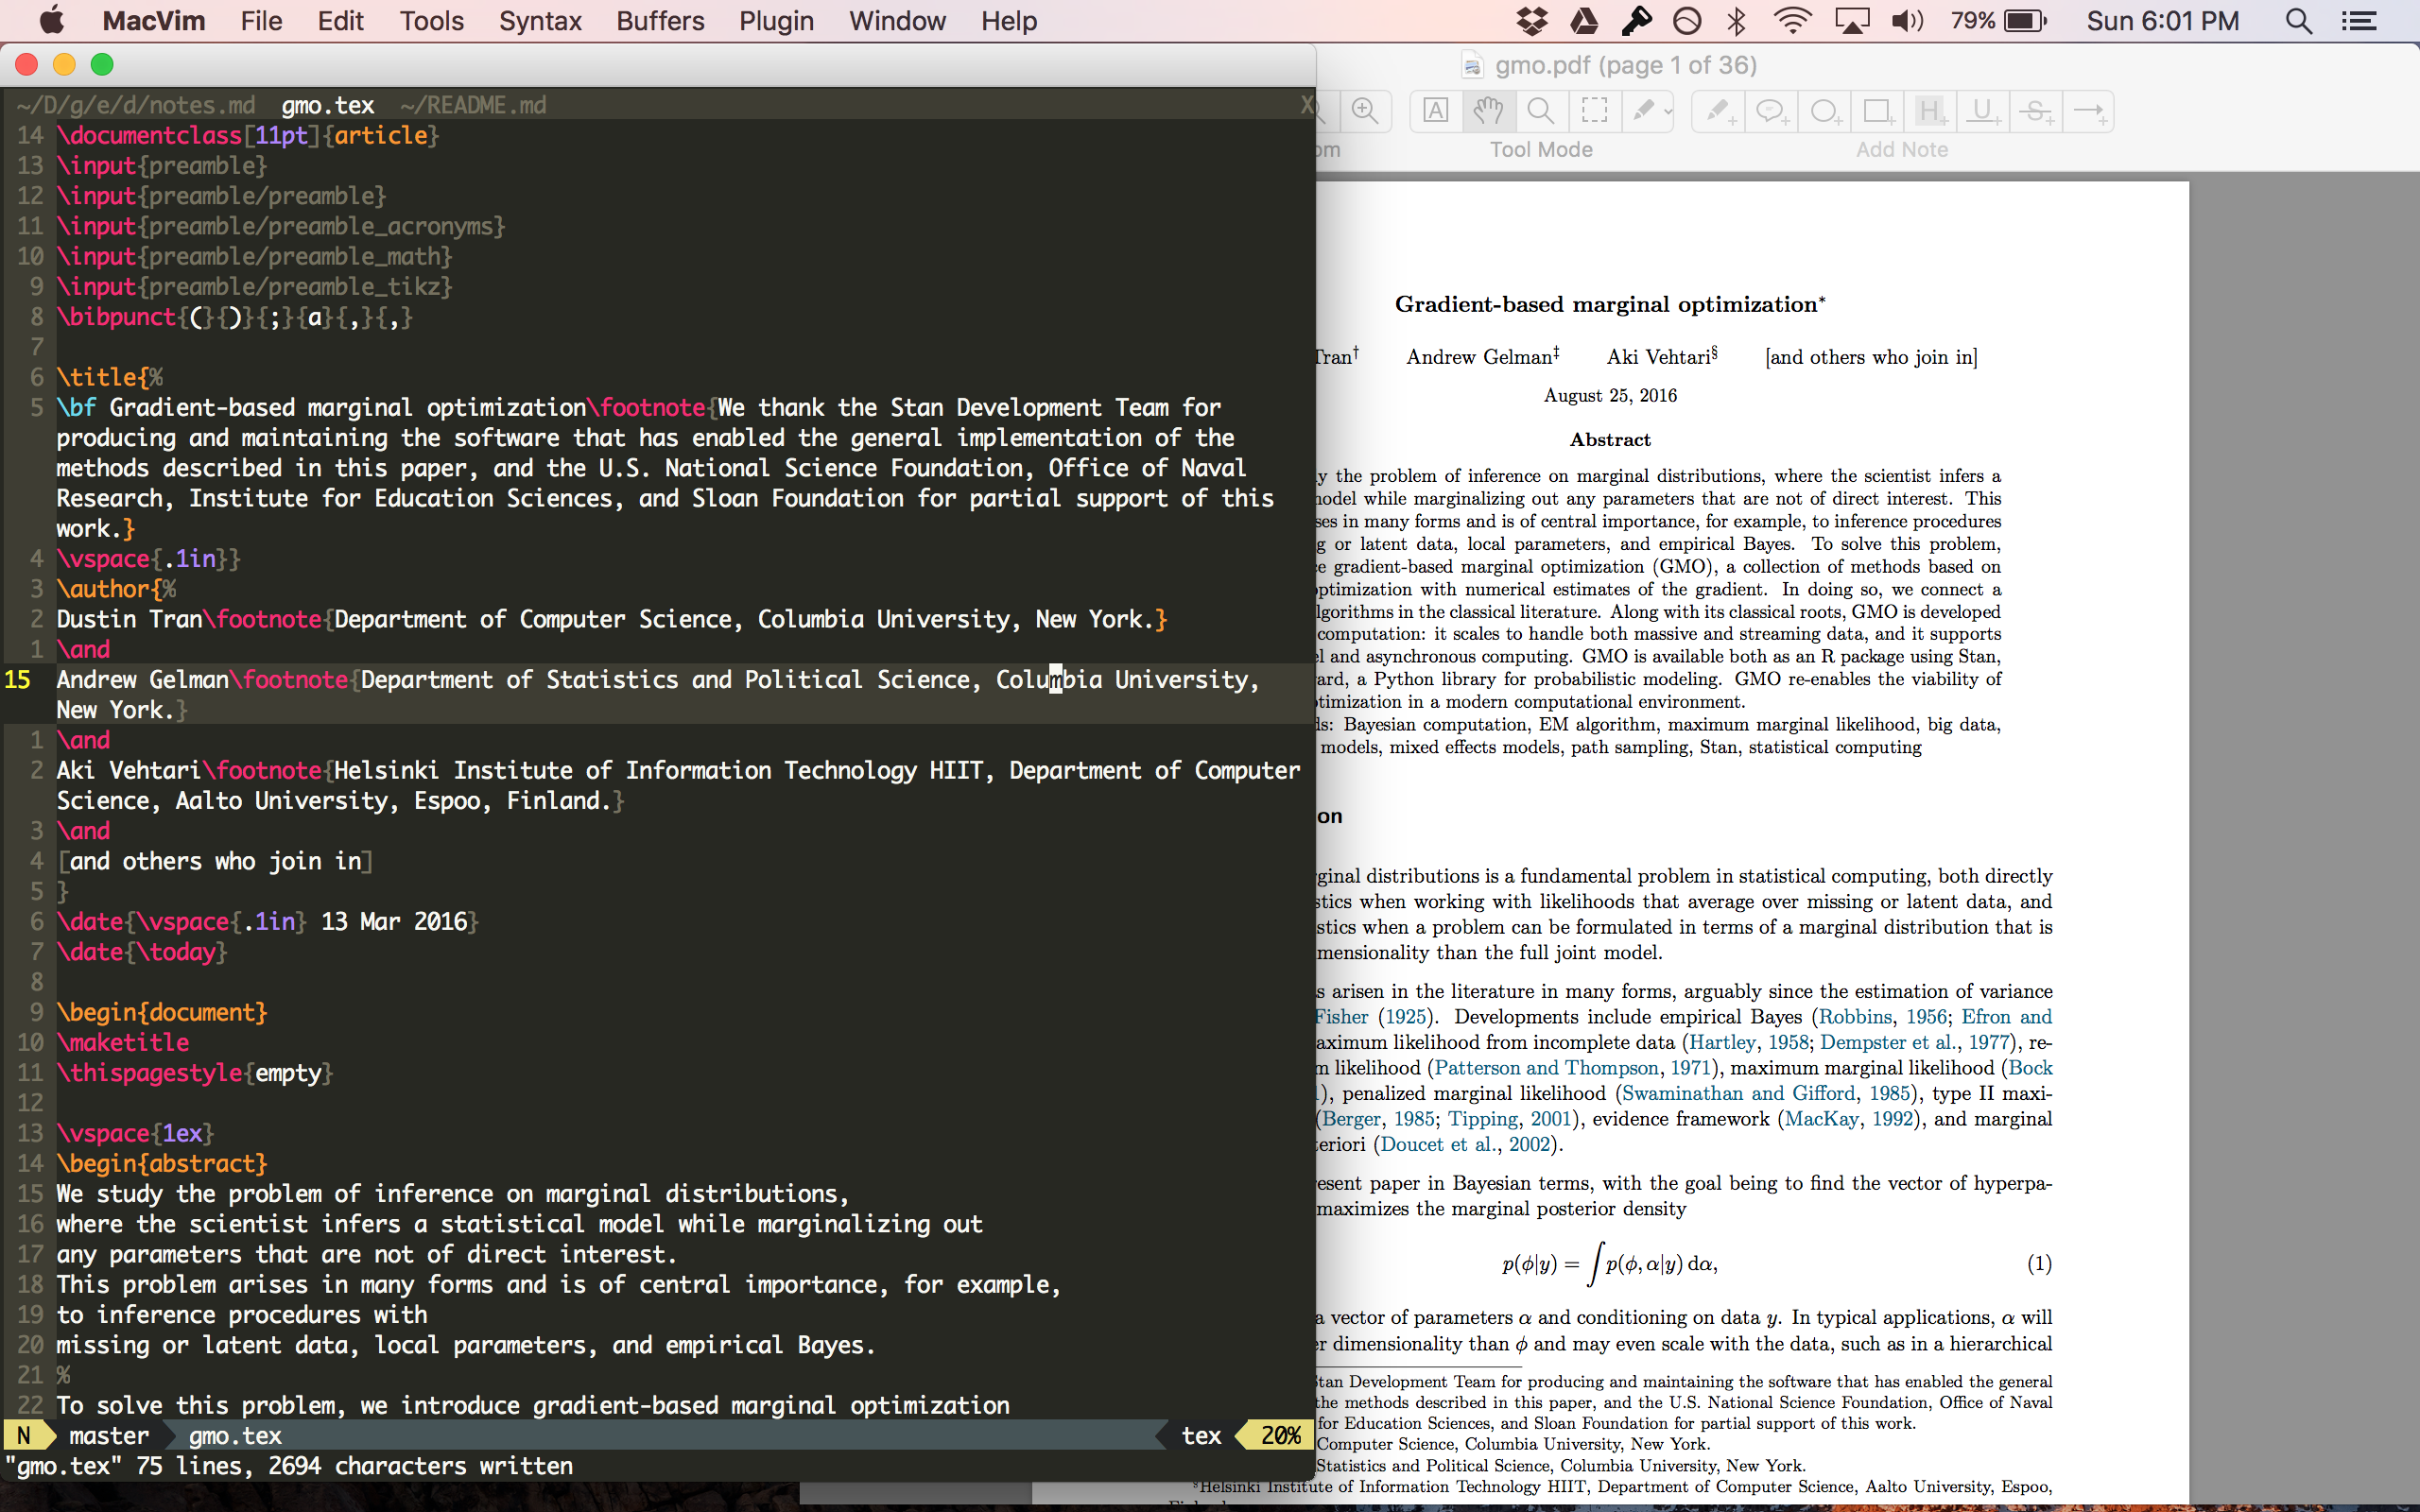Choose the rectangular selection tool
This screenshot has height=1512, width=2420.
click(x=1594, y=111)
